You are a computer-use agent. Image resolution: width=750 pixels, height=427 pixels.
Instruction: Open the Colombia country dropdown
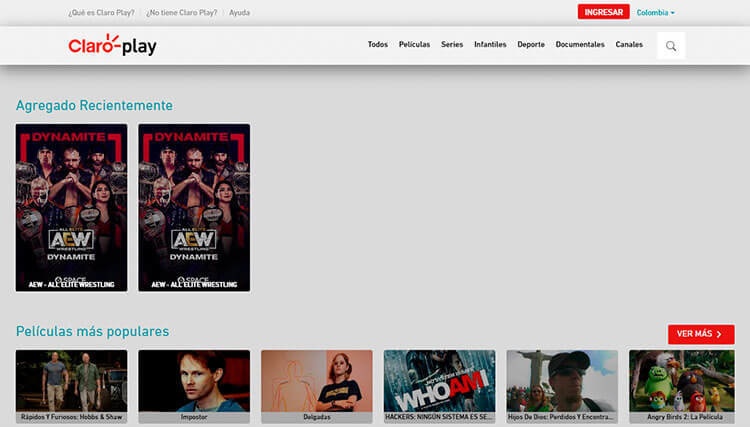[655, 13]
